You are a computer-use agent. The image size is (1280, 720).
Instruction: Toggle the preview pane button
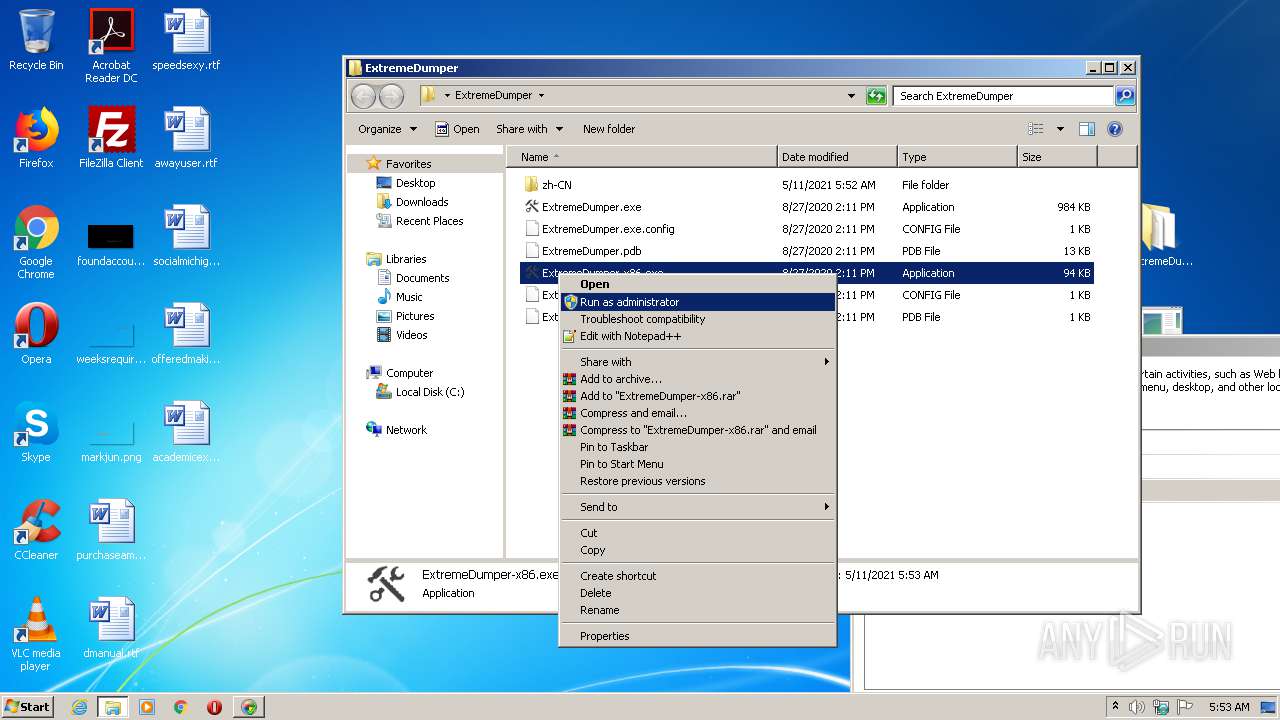[x=1087, y=129]
